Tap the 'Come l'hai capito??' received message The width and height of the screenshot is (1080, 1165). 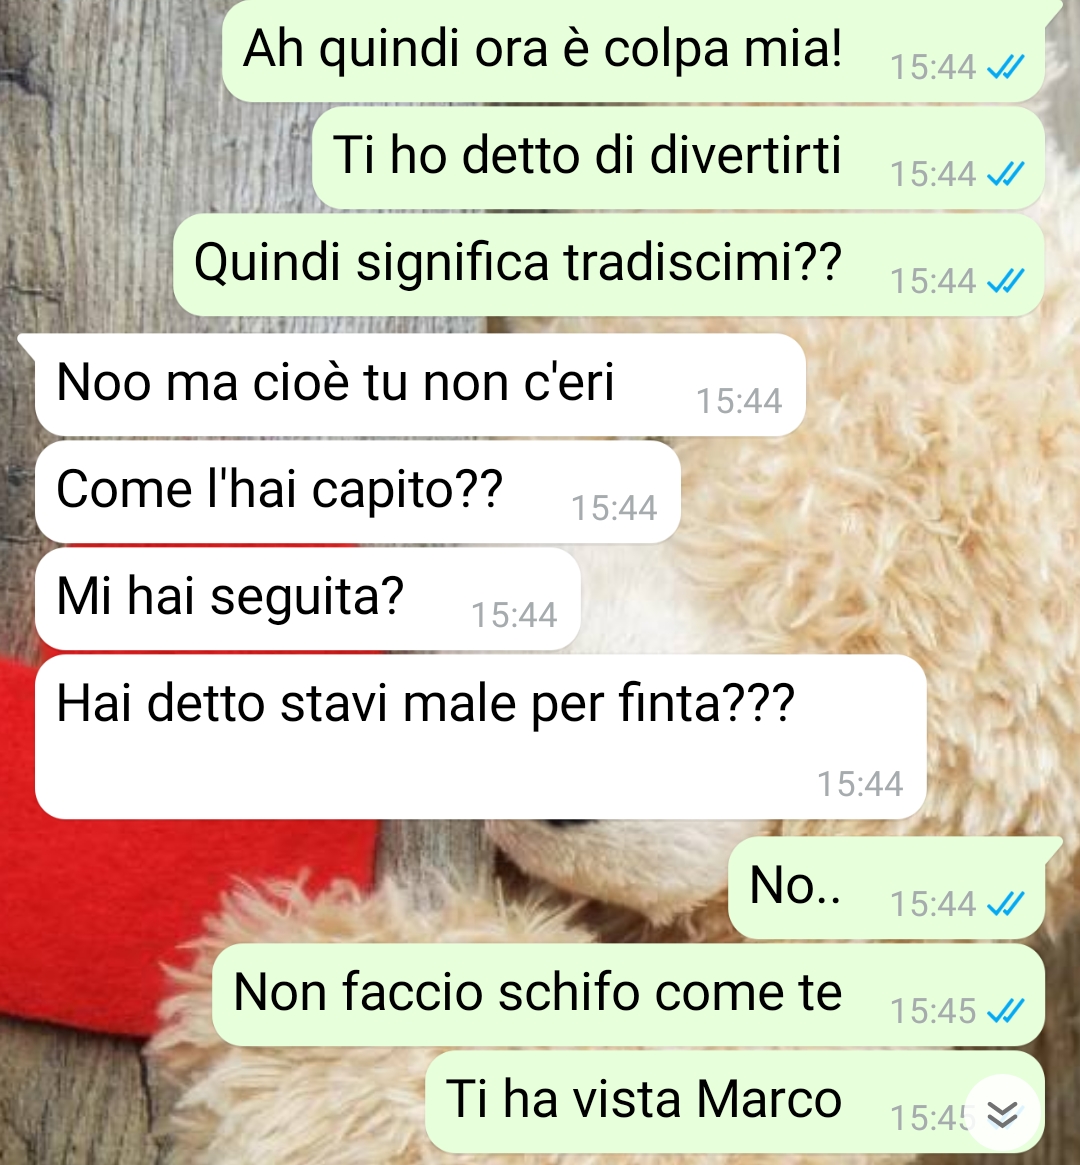click(357, 492)
